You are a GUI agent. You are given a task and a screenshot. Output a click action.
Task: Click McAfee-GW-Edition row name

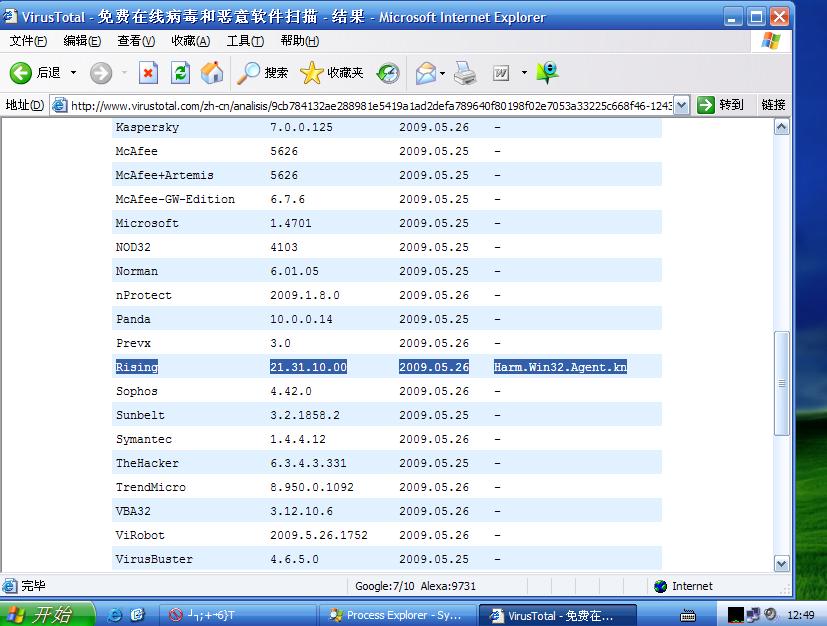(175, 199)
